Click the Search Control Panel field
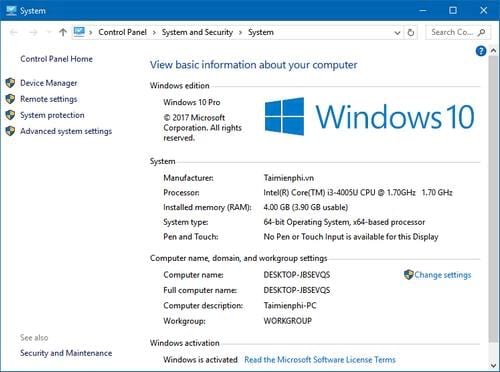Screen dimensions: 500x372 (458, 32)
